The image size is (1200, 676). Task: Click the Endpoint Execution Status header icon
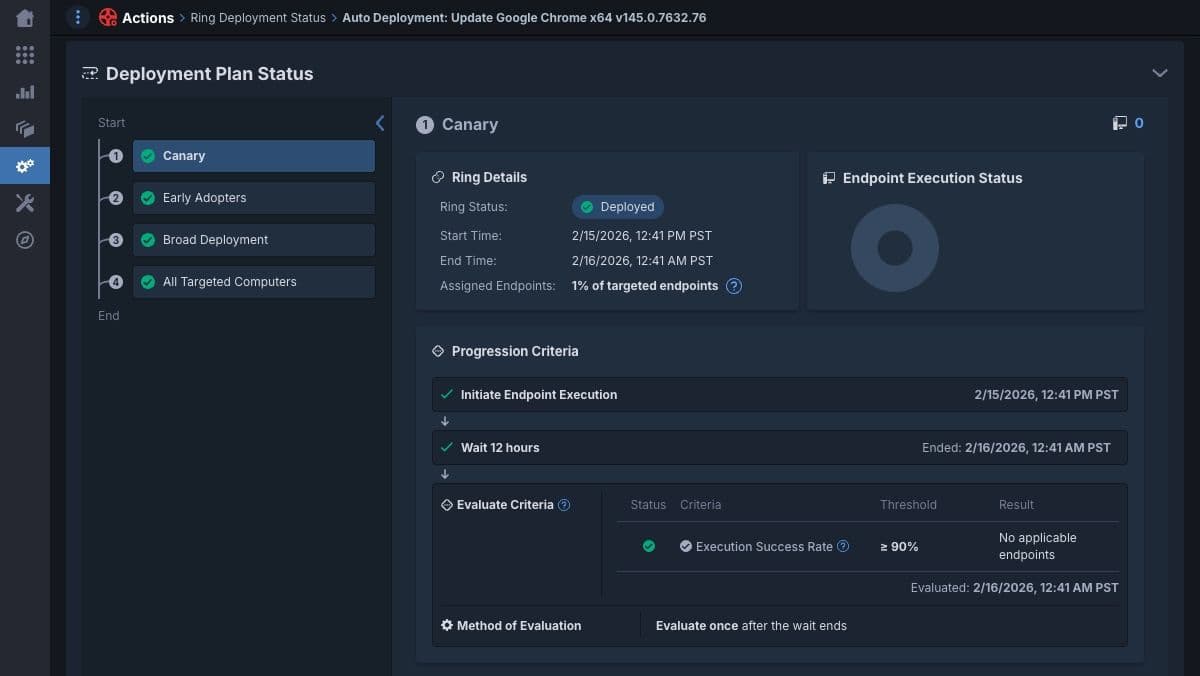(829, 178)
